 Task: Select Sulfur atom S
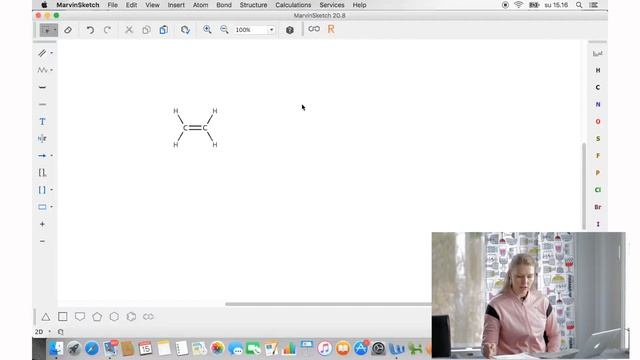598,139
